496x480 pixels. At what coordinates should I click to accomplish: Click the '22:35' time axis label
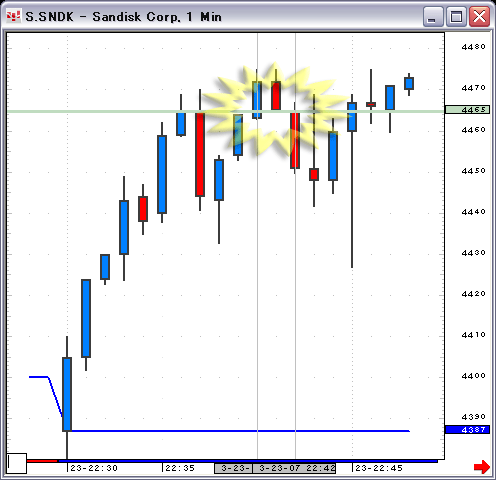[x=180, y=468]
